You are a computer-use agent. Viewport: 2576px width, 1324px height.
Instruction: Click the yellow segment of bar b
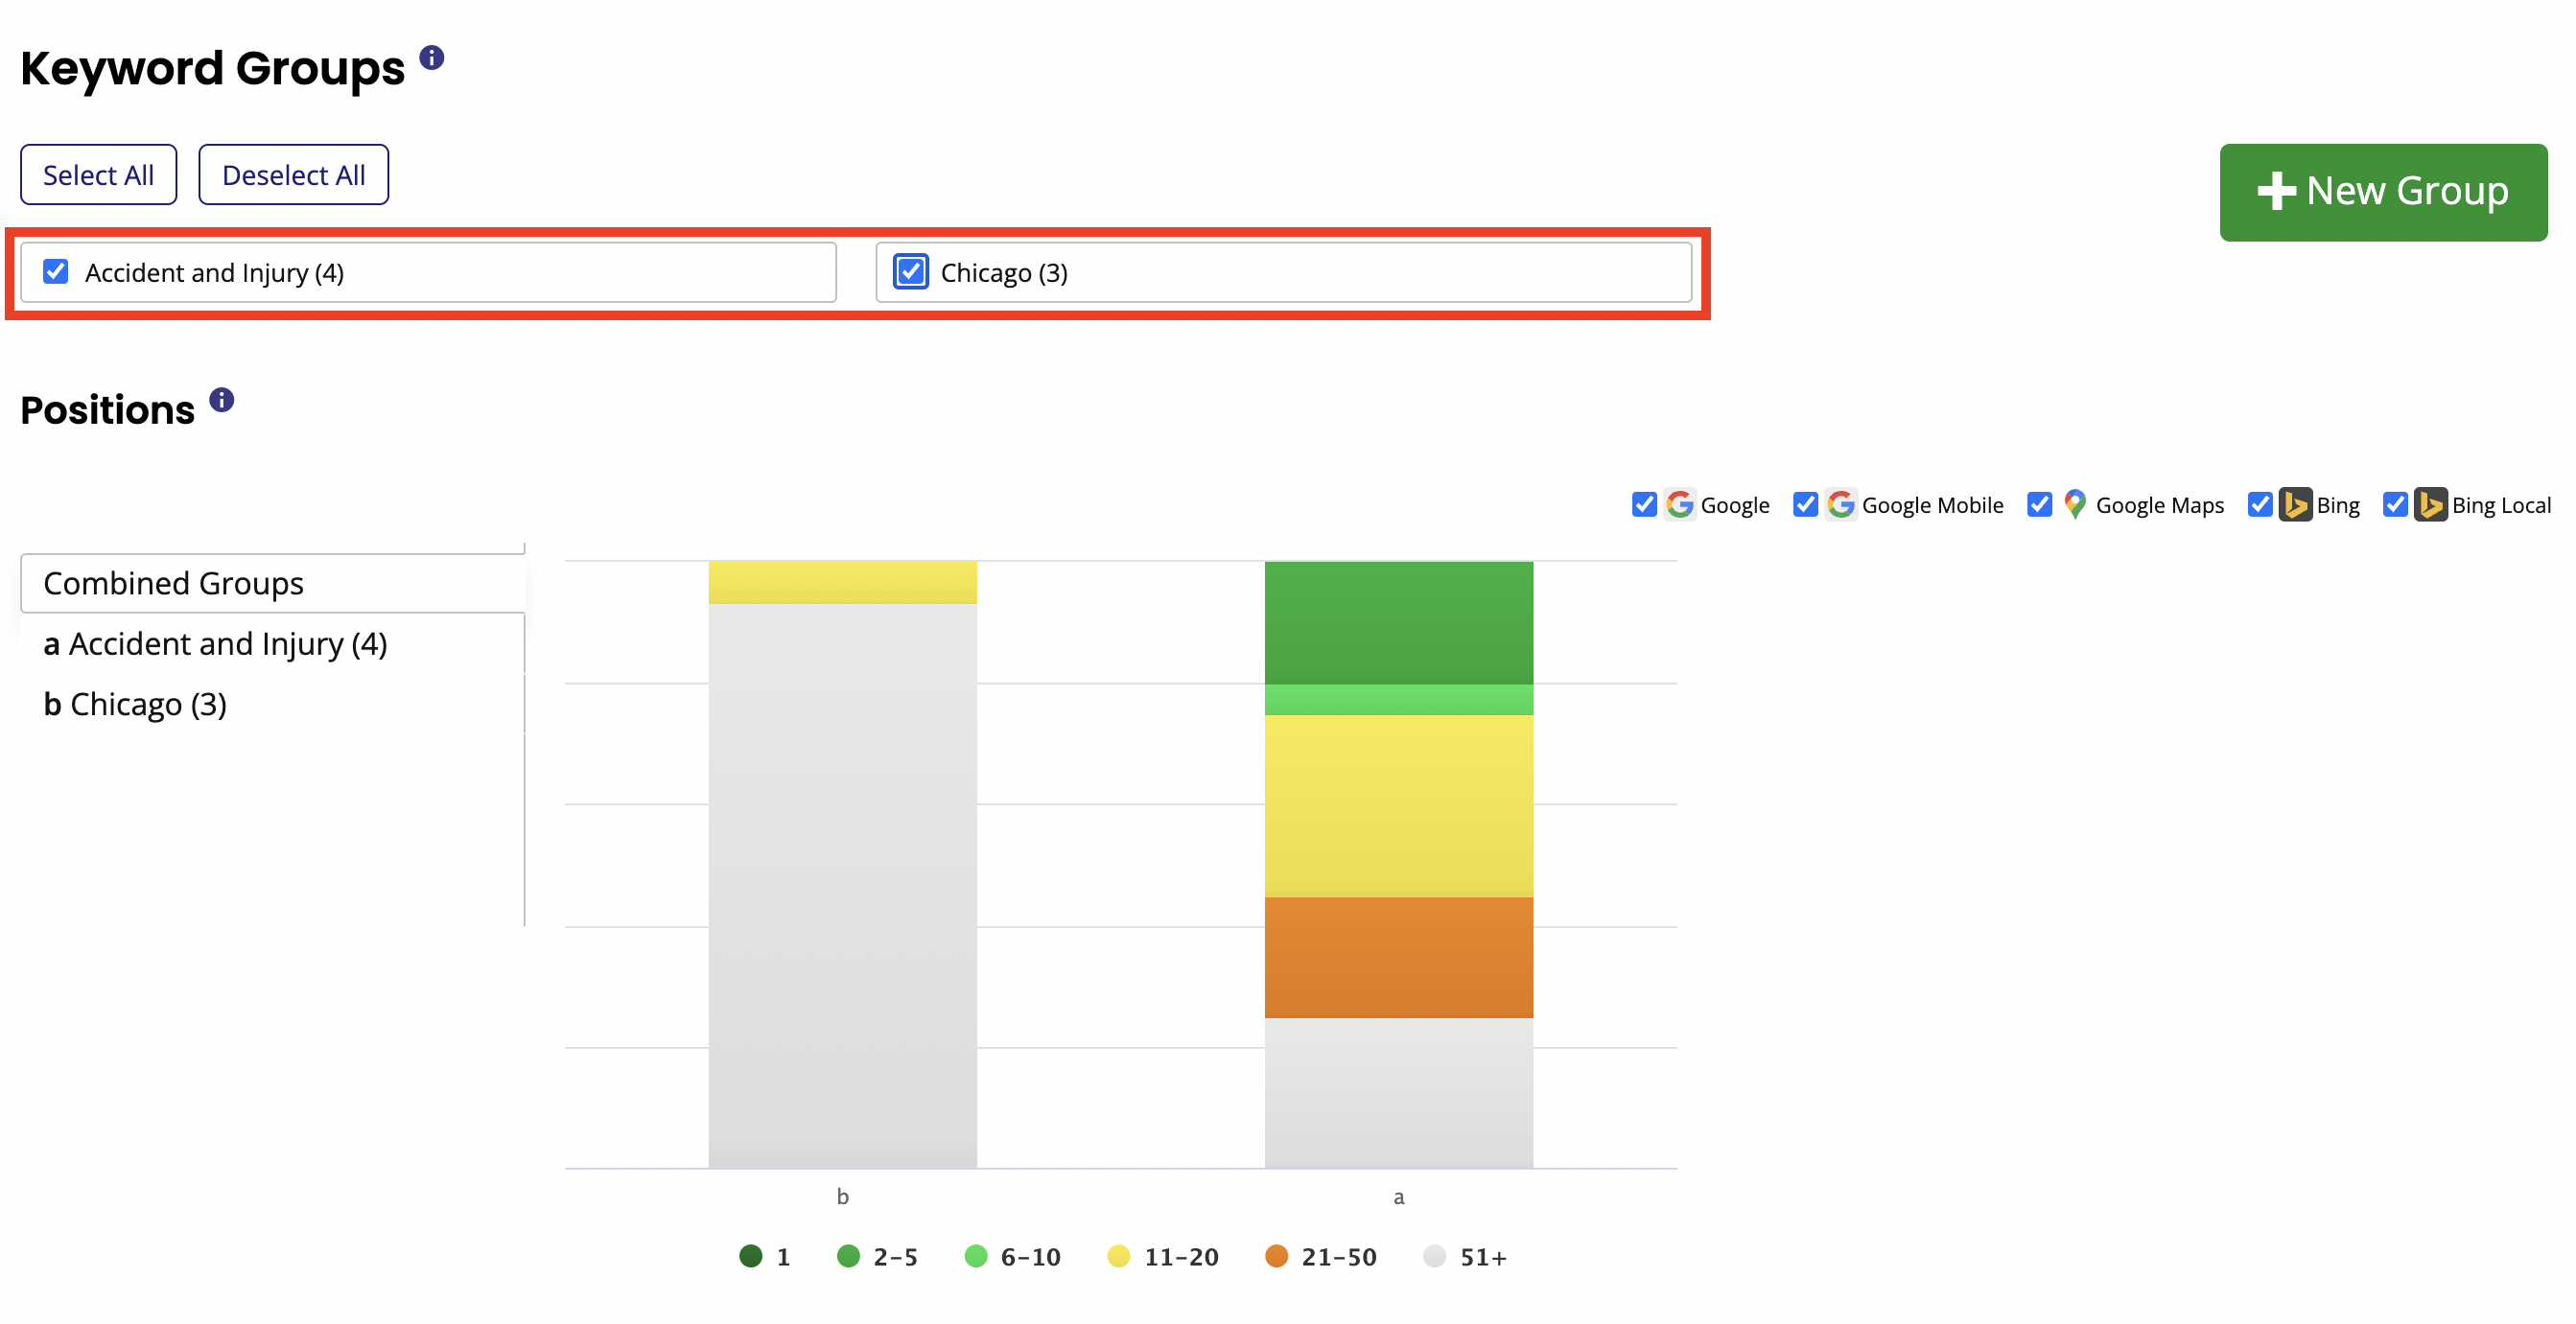point(842,582)
